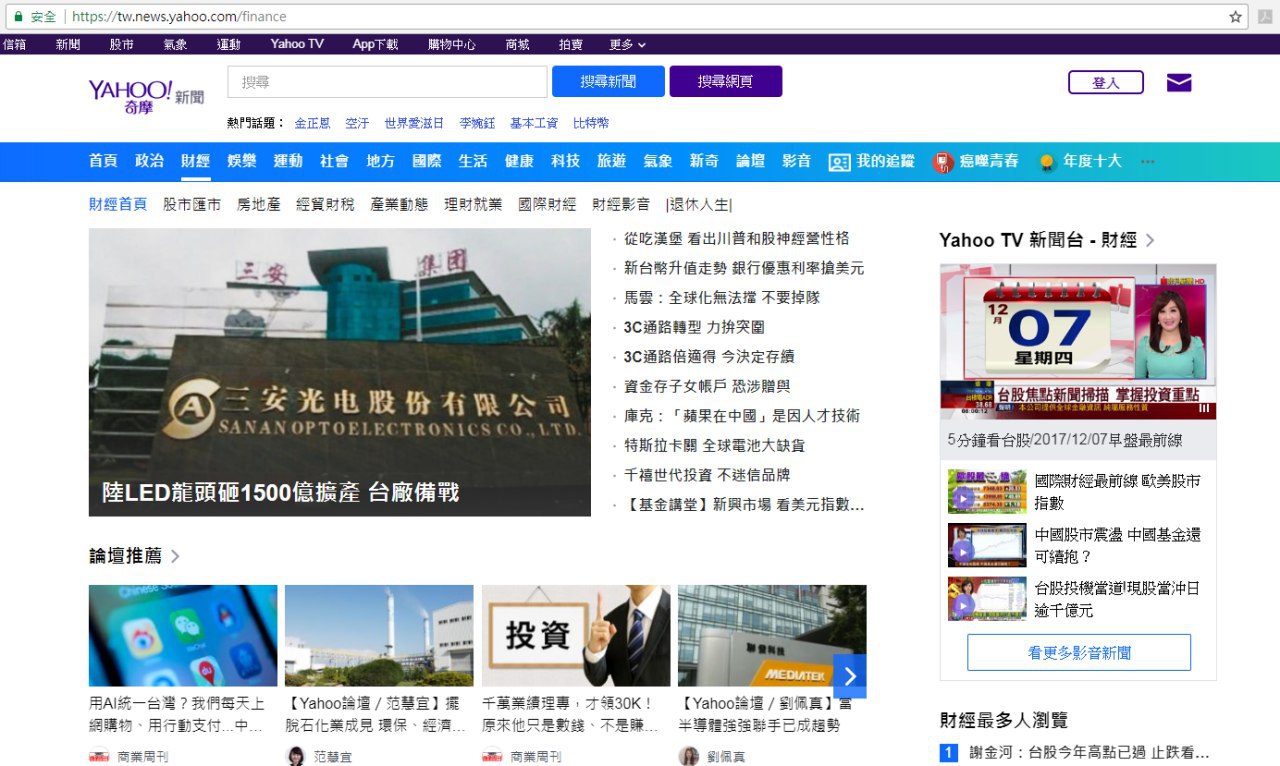Click the 我的追蹤 icon in the nav bar
This screenshot has width=1280, height=766.
pyautogui.click(x=839, y=162)
